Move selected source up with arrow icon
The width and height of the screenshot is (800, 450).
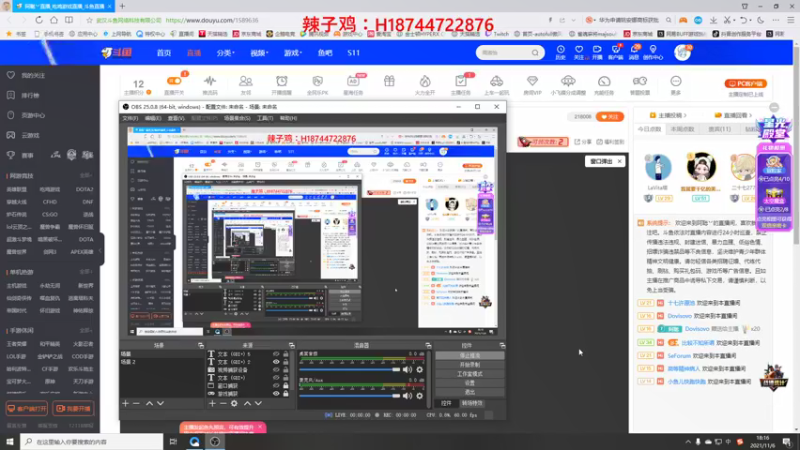[247, 404]
